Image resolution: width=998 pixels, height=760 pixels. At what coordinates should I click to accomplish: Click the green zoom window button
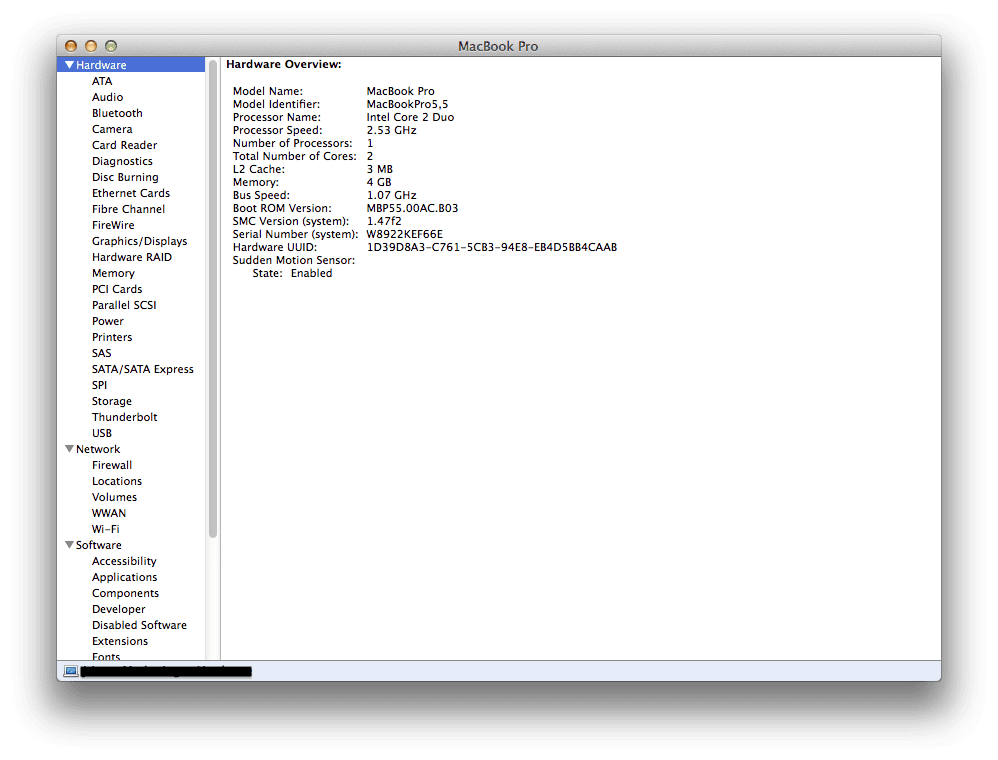click(x=111, y=46)
